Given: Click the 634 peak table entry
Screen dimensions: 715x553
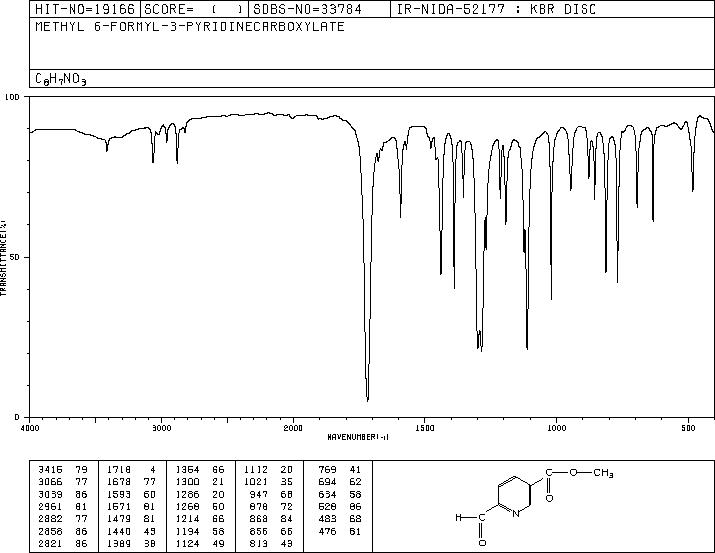Looking at the screenshot, I should tap(327, 494).
